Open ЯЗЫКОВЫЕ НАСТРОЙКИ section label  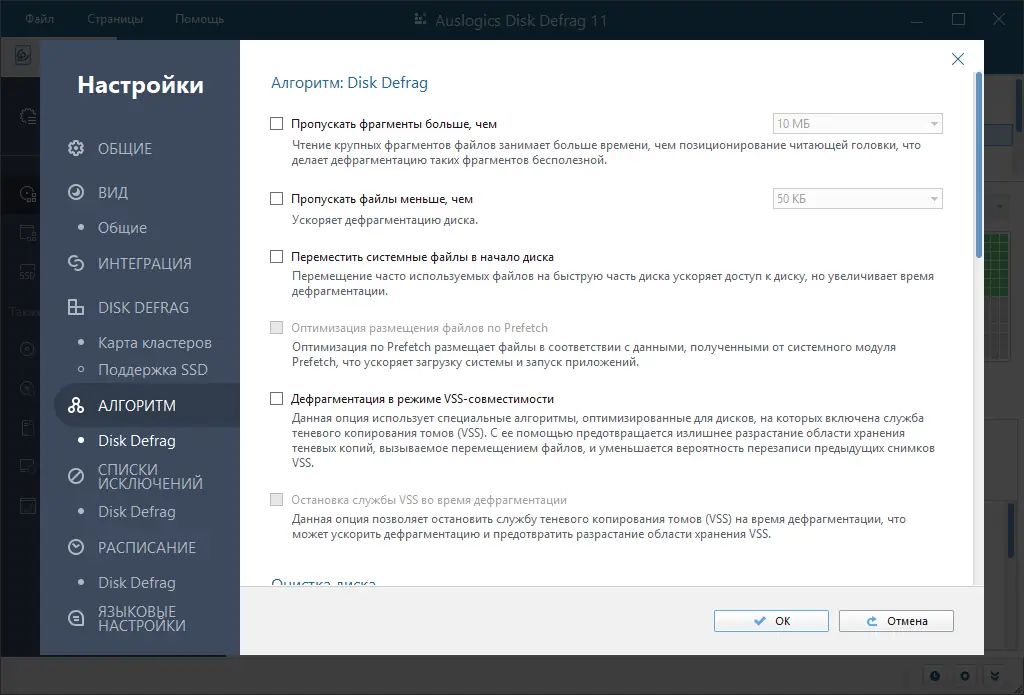coord(142,619)
